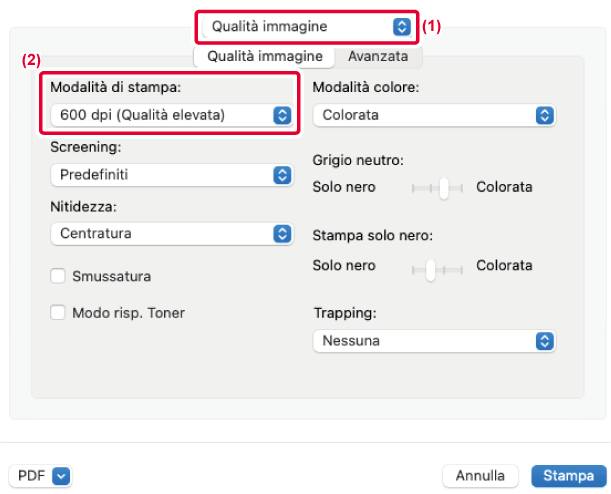Screen dimensions: 611x494
Task: Click blue arrows on Modalità colore dropdown
Action: 545,115
